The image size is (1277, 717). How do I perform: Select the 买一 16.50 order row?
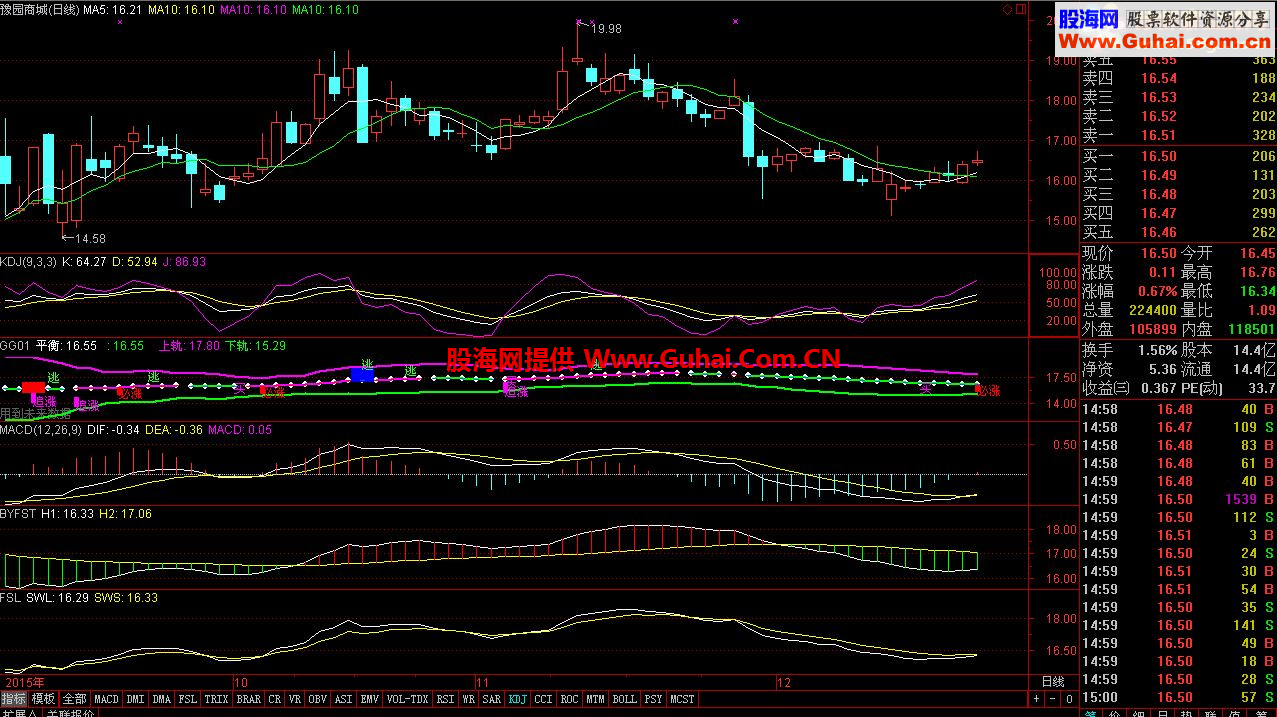(x=1179, y=156)
